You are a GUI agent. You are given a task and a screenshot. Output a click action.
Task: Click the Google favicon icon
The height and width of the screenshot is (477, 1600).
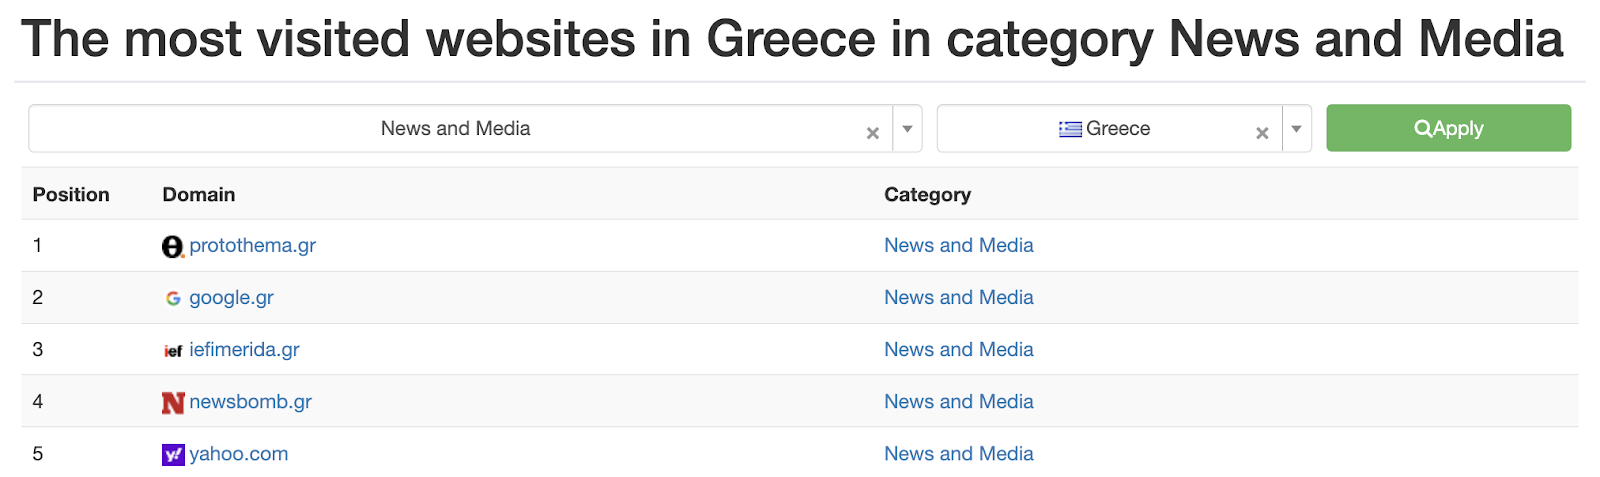173,298
